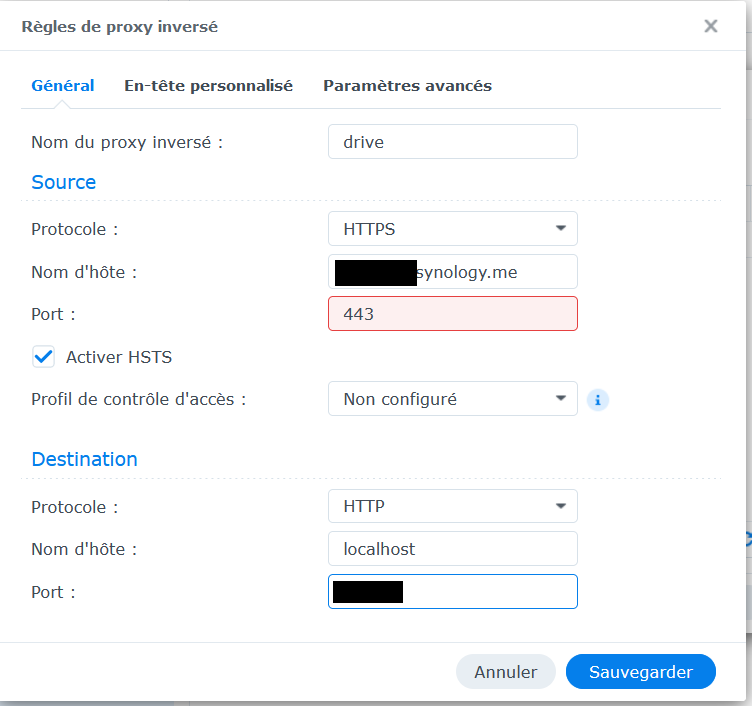The height and width of the screenshot is (706, 752).
Task: Switch to the Général tab
Action: pos(63,86)
